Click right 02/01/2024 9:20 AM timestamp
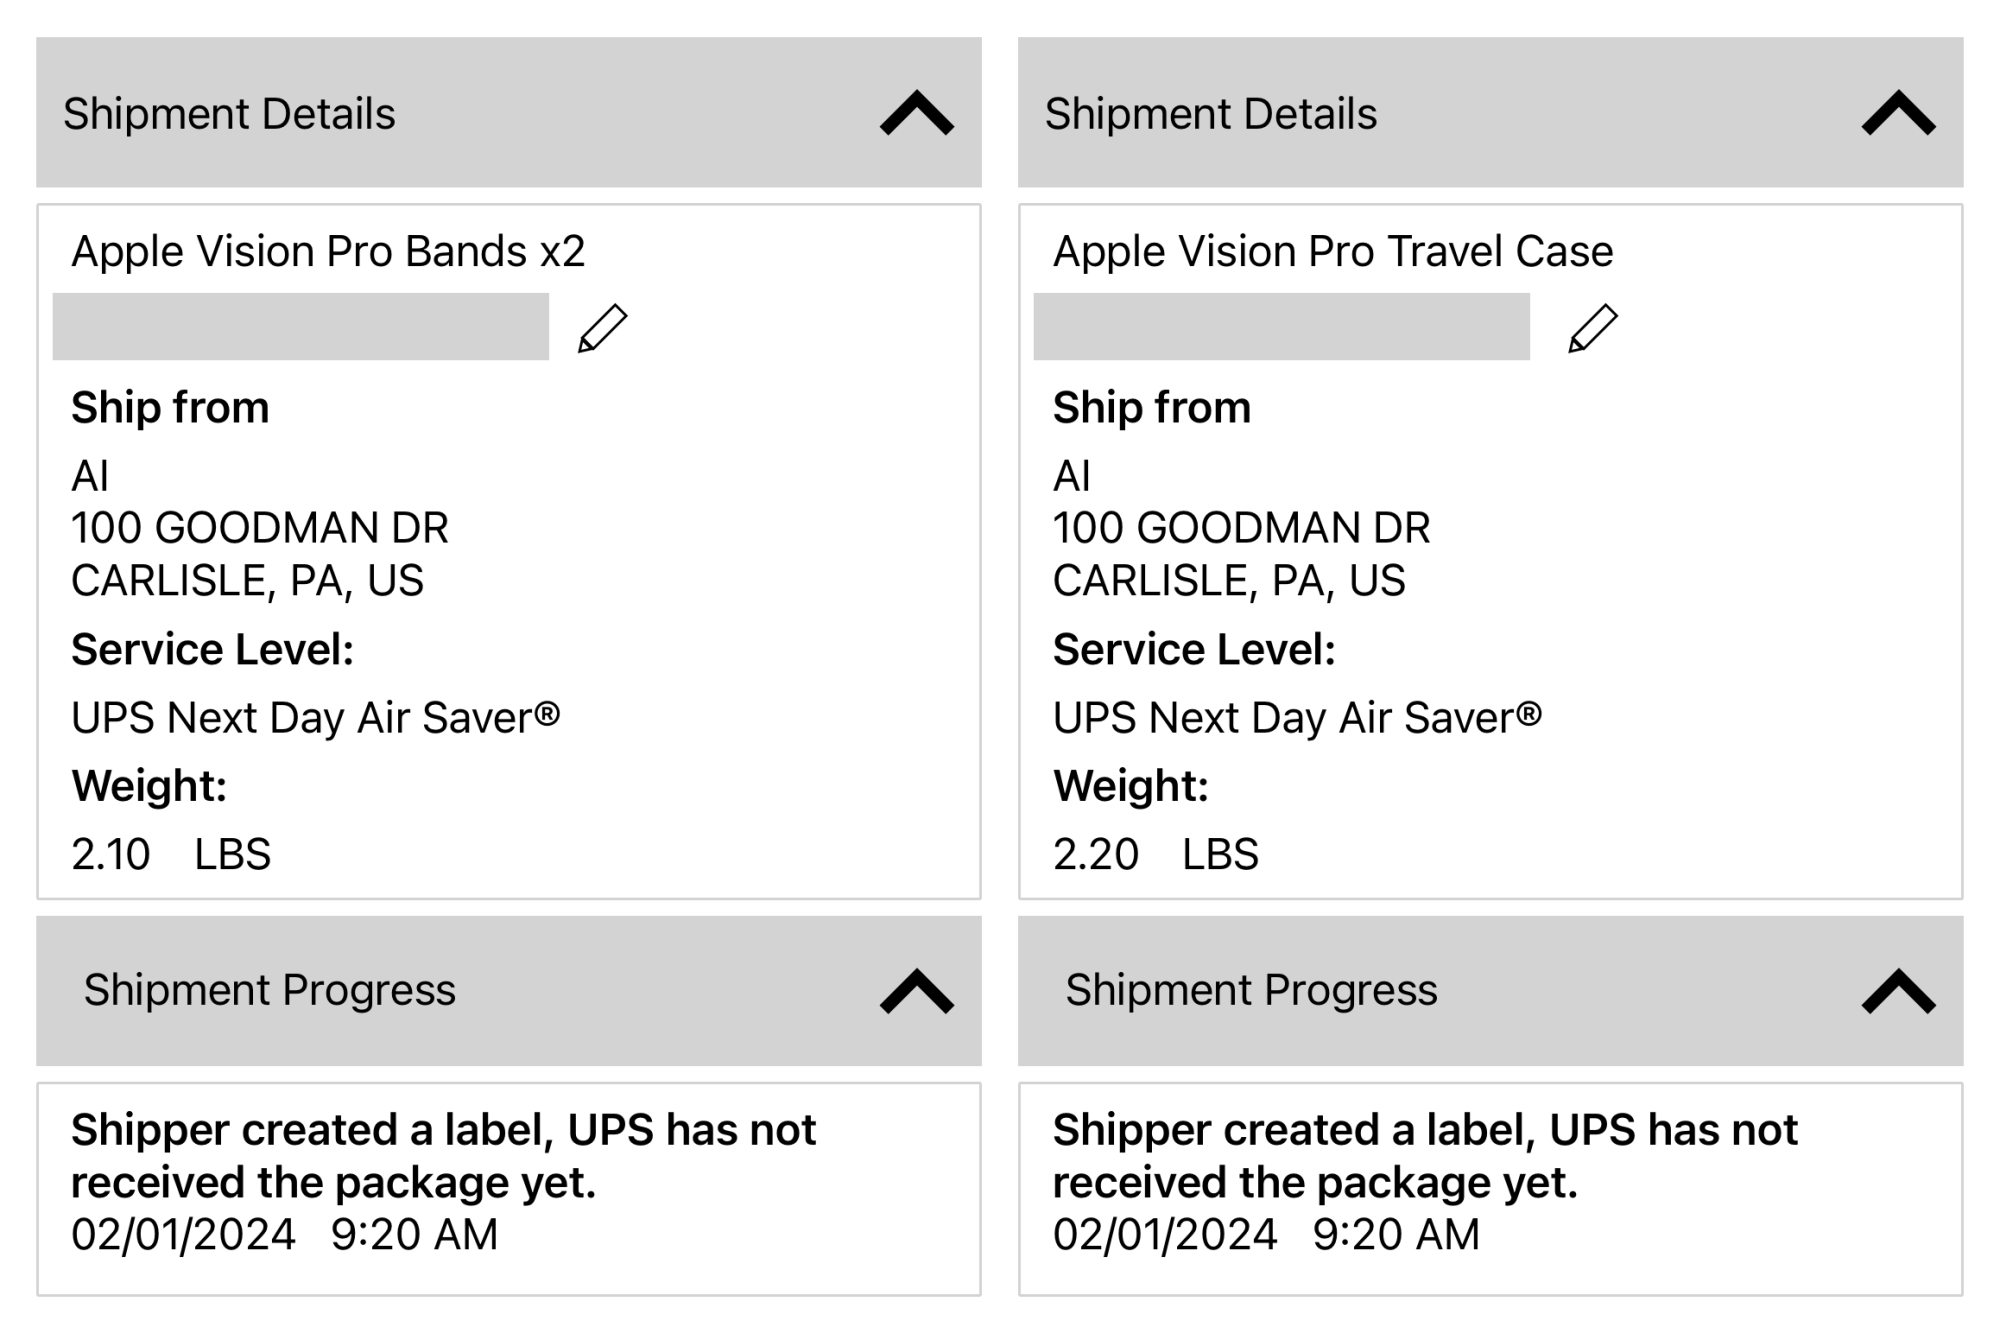Viewport: 2000px width, 1340px height. click(x=1266, y=1234)
